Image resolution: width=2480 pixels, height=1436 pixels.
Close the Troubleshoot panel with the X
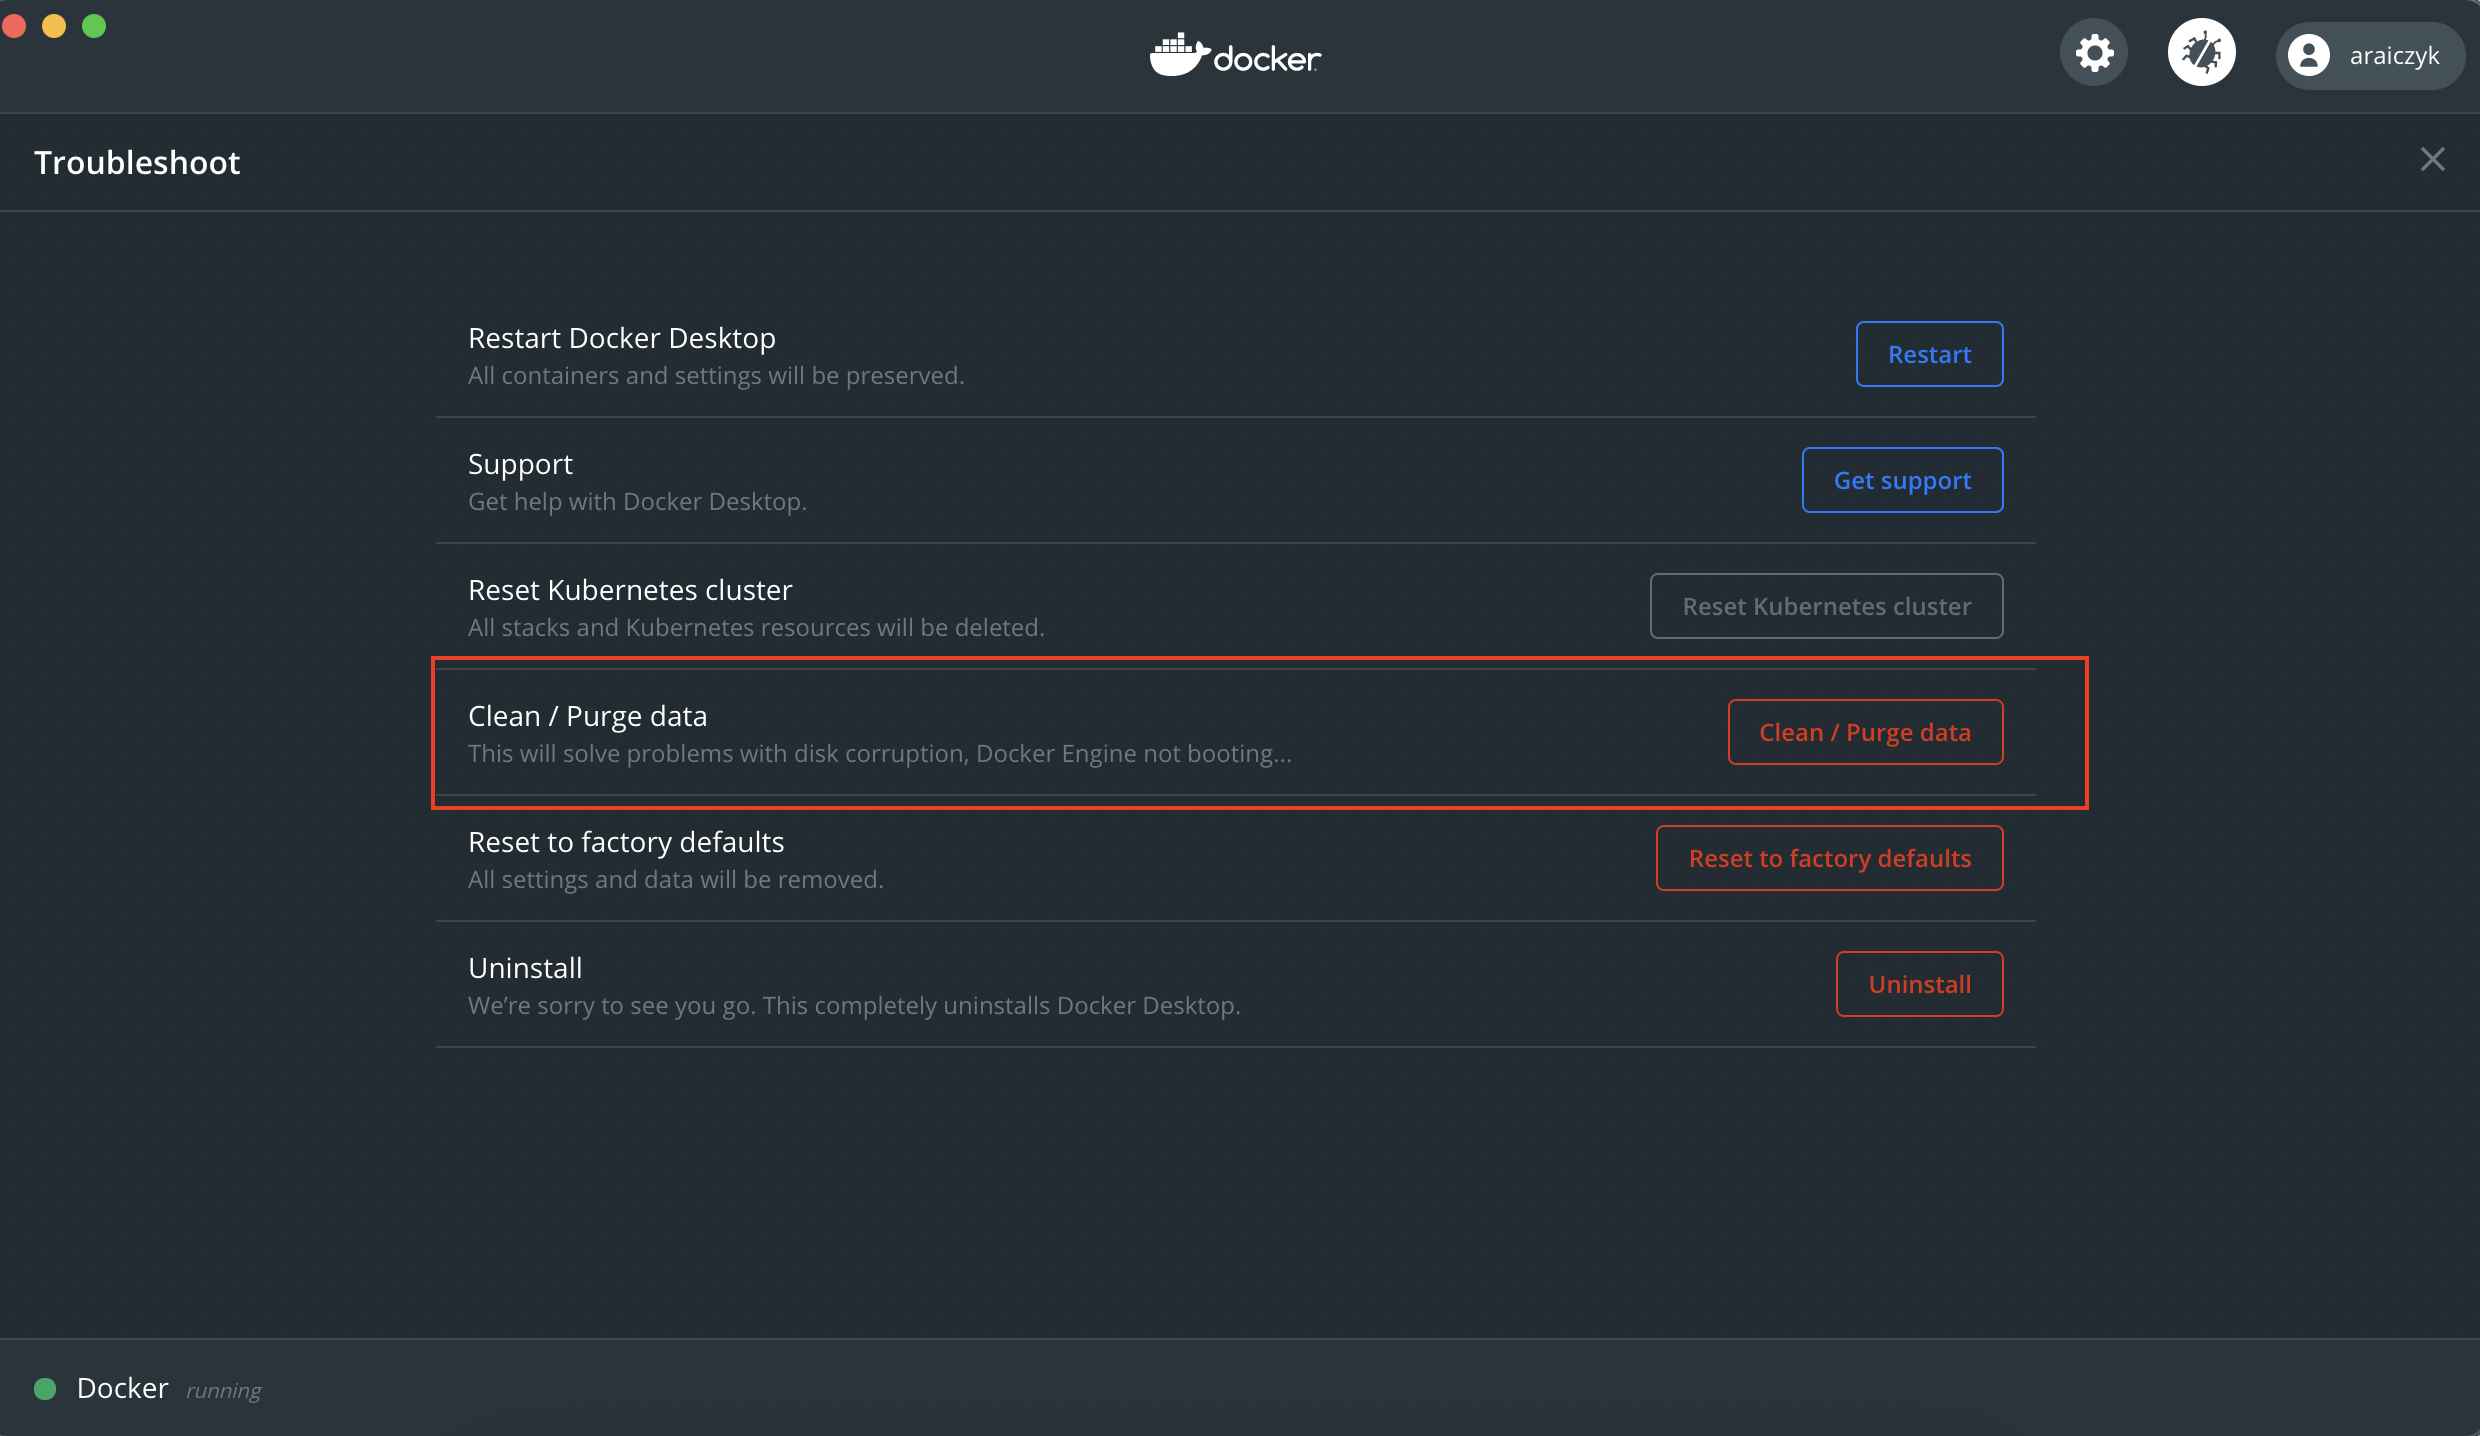click(x=2433, y=159)
